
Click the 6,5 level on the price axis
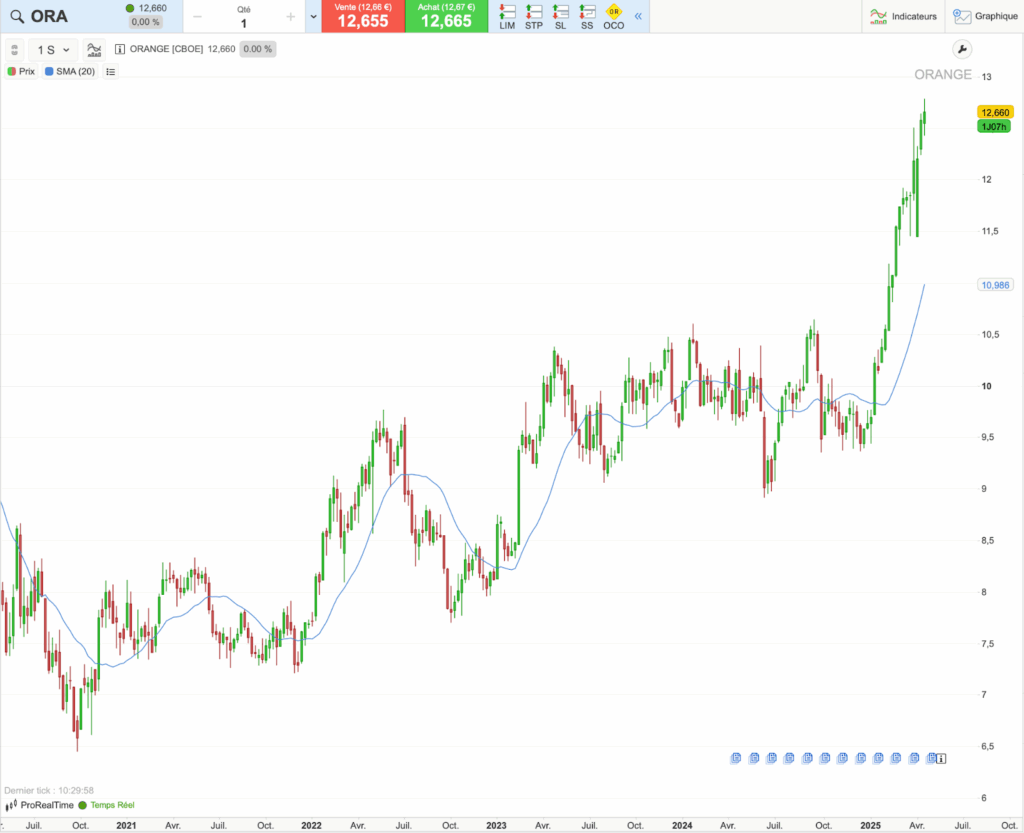coord(988,746)
